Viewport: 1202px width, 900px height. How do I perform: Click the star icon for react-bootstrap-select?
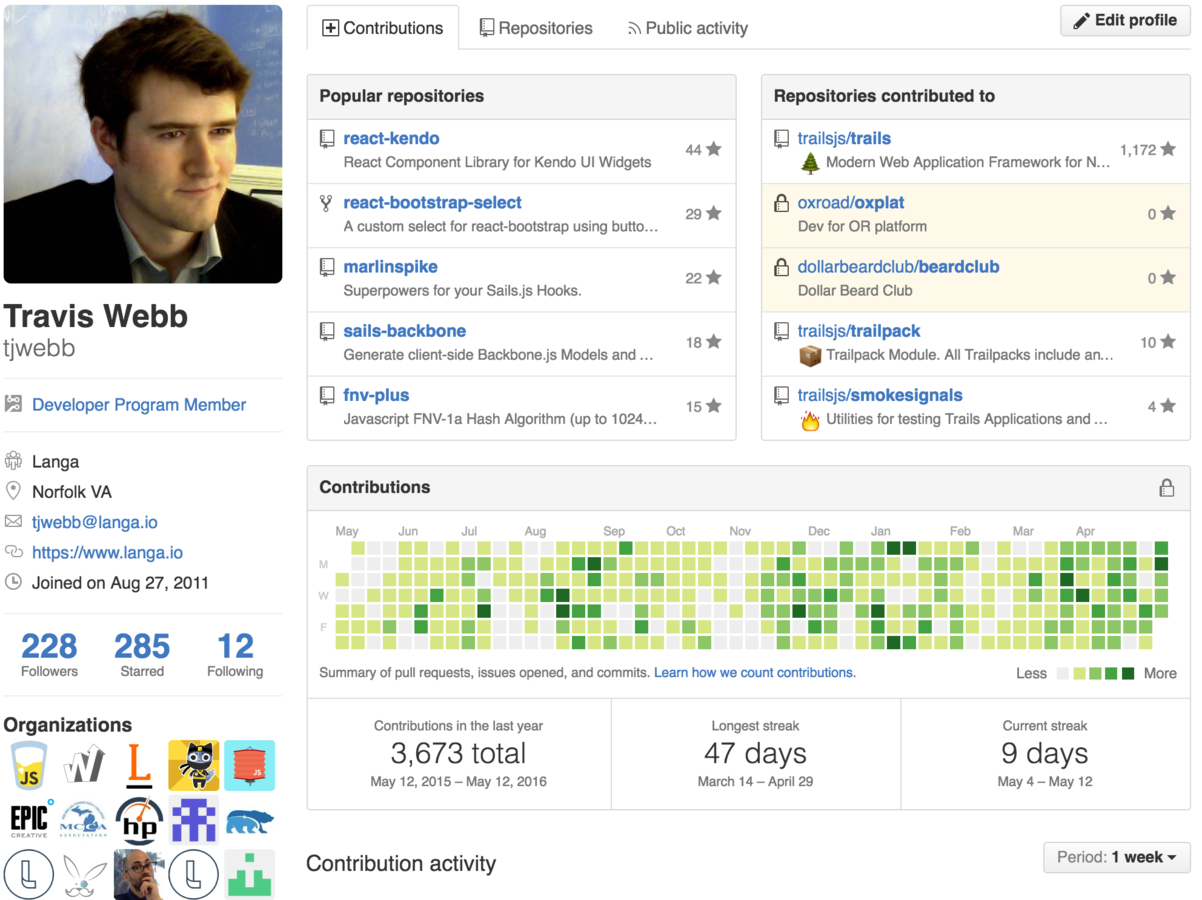tap(714, 213)
